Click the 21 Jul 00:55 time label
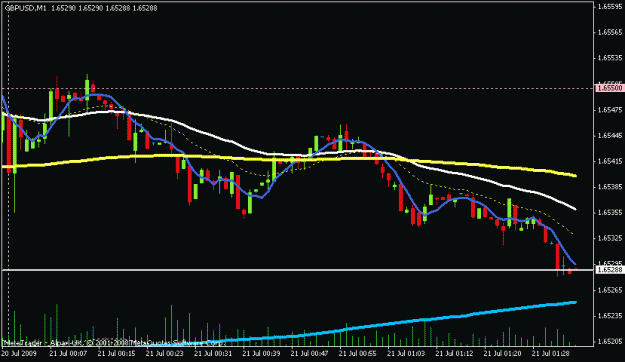The width and height of the screenshot is (625, 362). tap(358, 353)
